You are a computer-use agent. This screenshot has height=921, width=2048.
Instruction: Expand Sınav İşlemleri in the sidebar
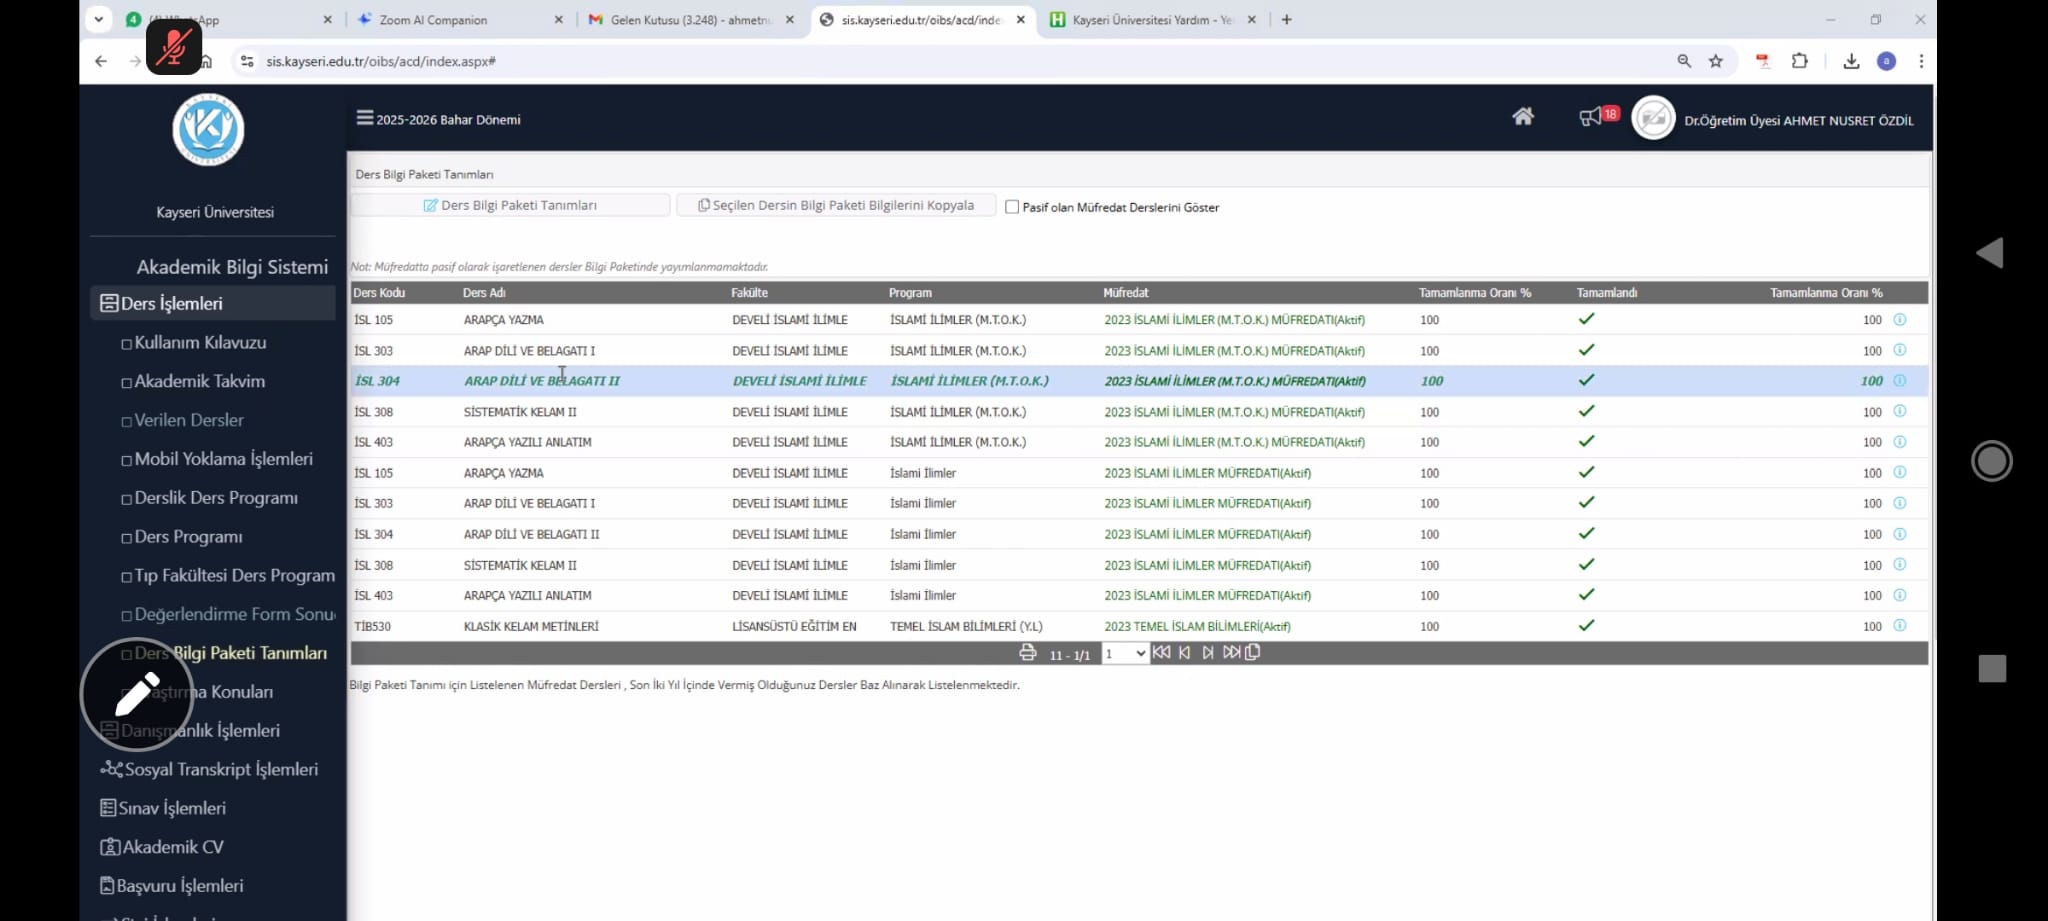172,808
